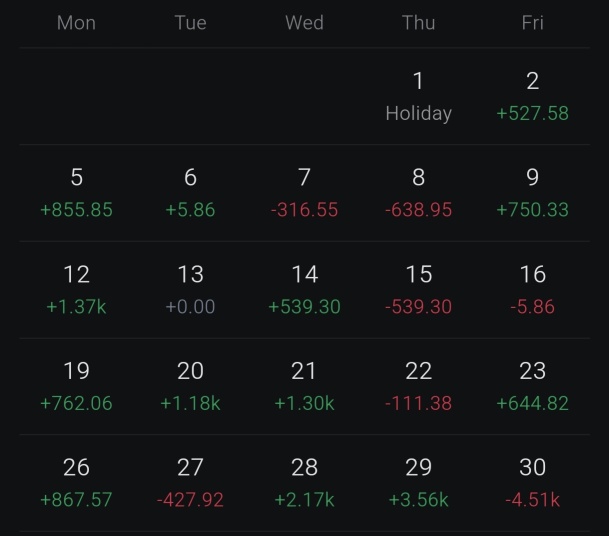The height and width of the screenshot is (536, 609).
Task: Select day 2 showing +527.58
Action: coord(532,97)
